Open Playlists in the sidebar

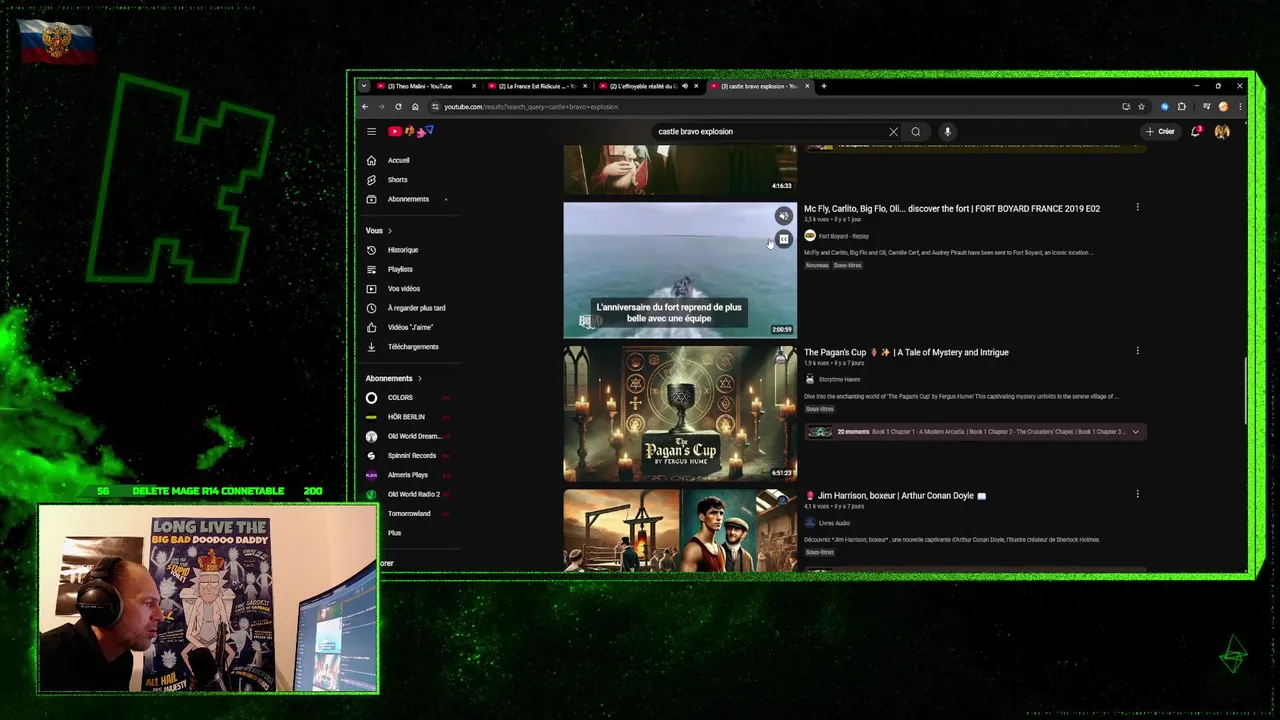(400, 269)
